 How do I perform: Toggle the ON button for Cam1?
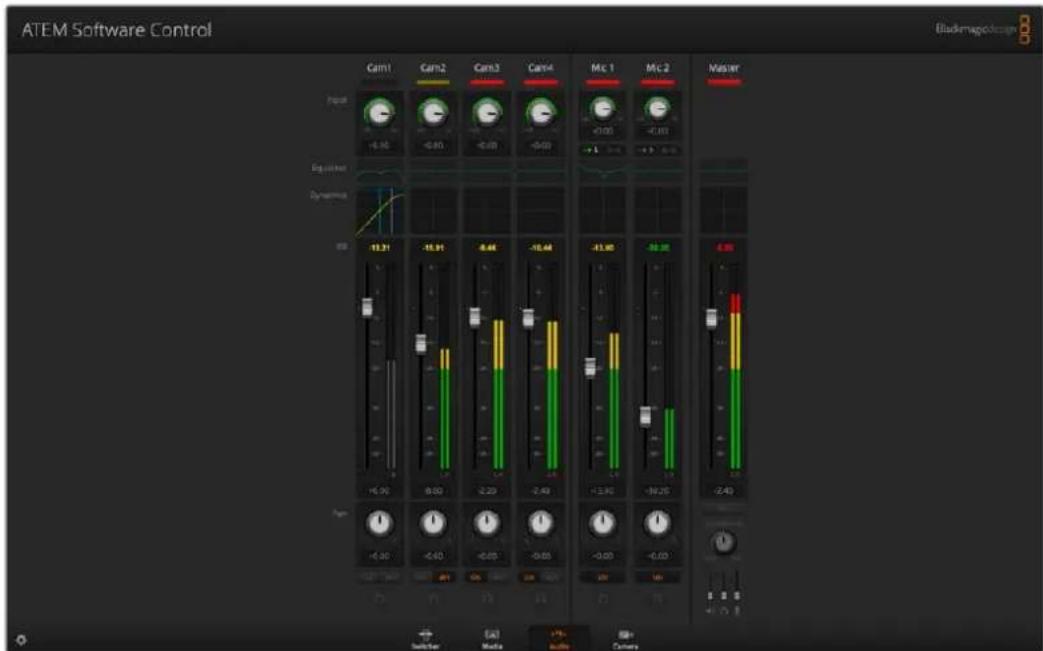coord(368,577)
